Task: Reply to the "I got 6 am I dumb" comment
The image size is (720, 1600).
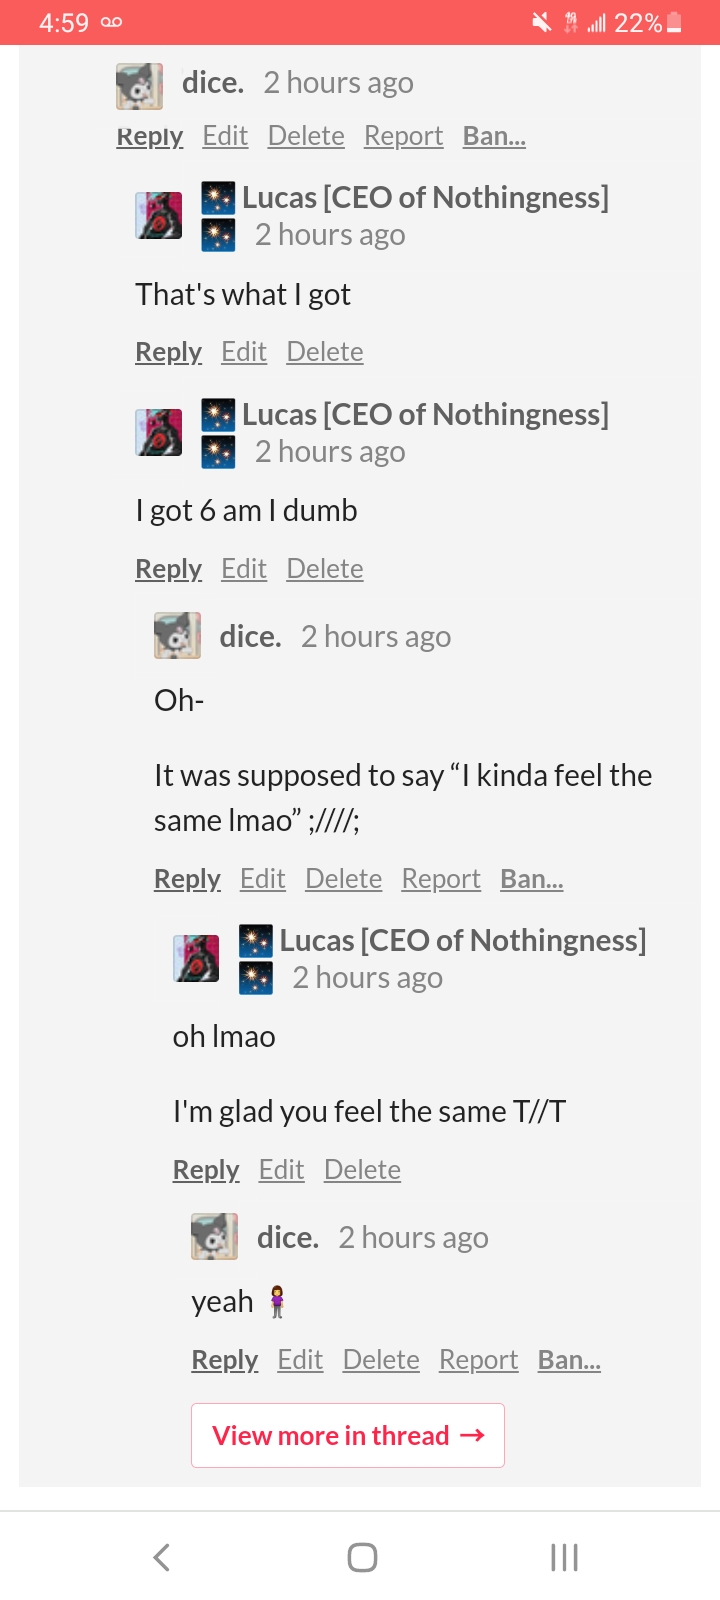Action: [x=168, y=569]
